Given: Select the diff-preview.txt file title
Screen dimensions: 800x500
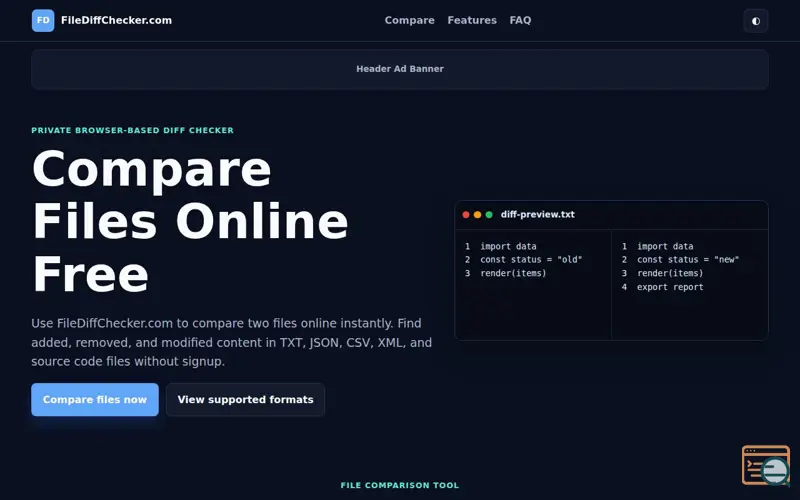Looking at the screenshot, I should click(538, 215).
